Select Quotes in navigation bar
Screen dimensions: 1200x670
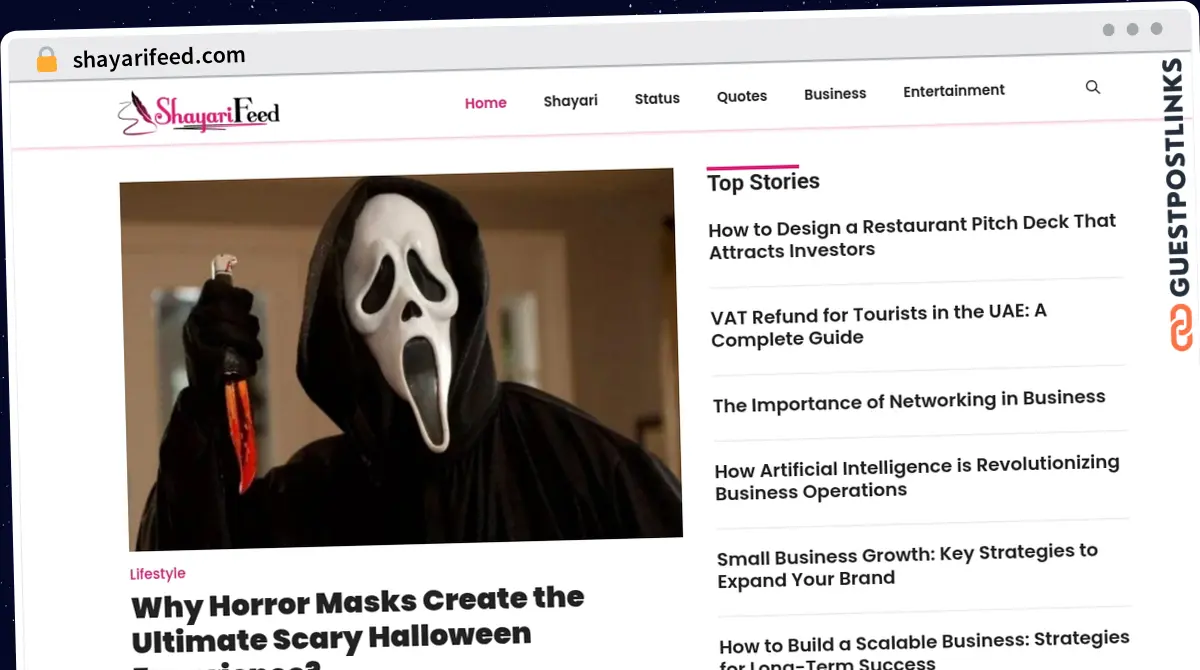point(742,96)
